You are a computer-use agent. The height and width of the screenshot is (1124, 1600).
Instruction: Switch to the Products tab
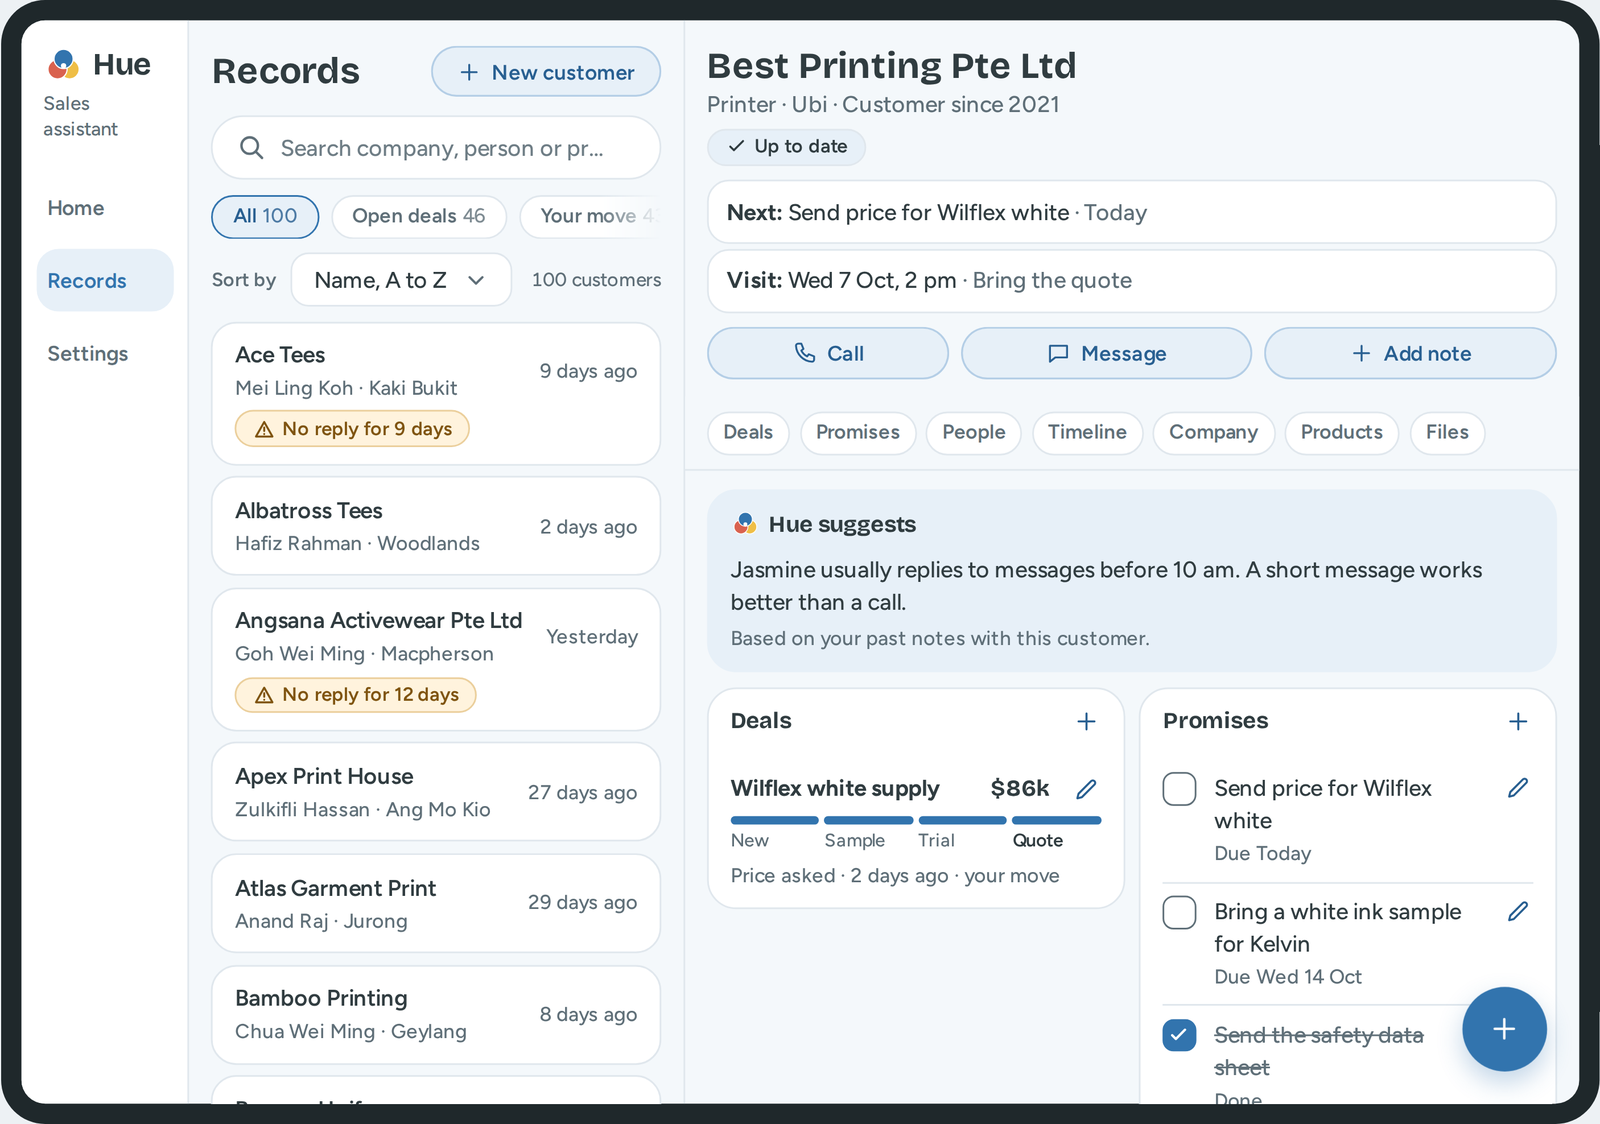tap(1342, 433)
